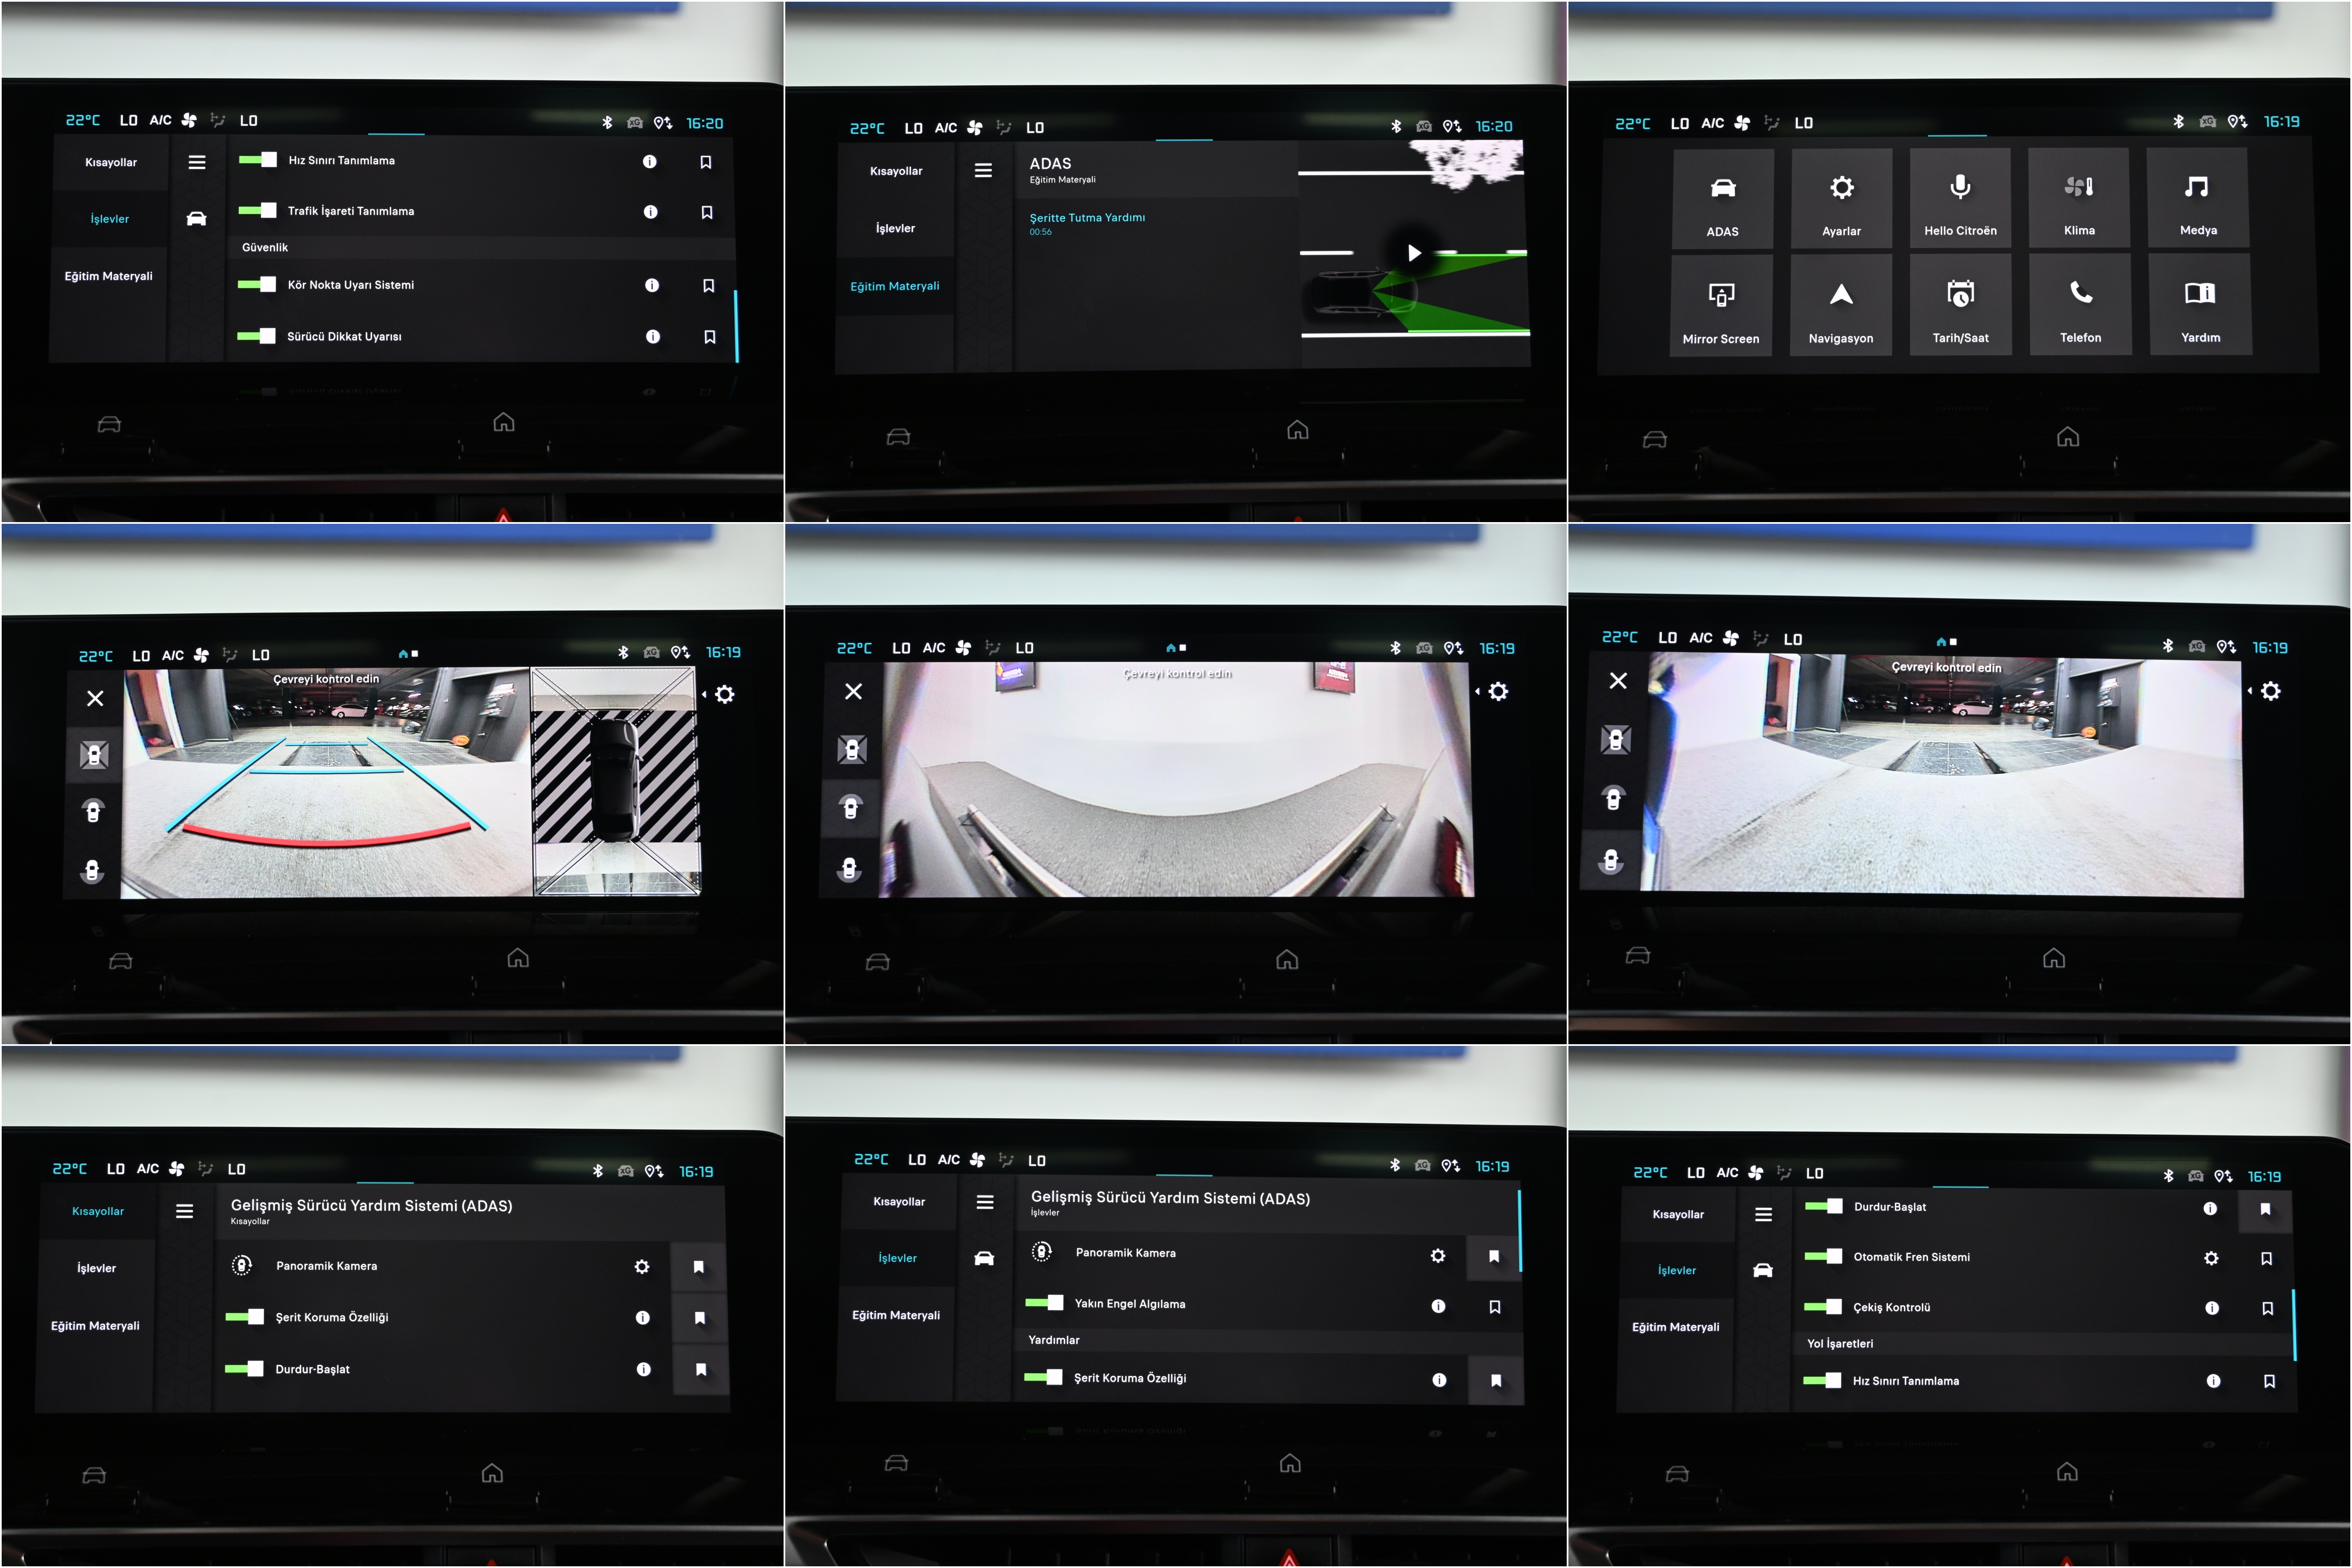The height and width of the screenshot is (1568, 2352).
Task: Open the Telefon phone tile
Action: coord(2080,304)
